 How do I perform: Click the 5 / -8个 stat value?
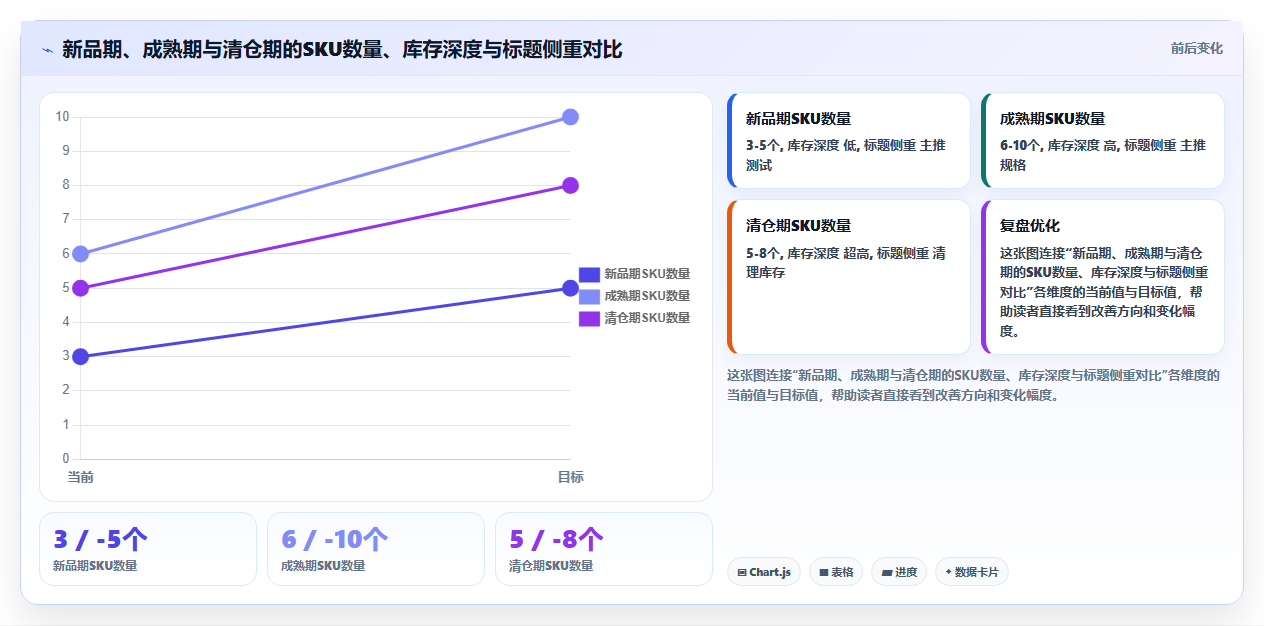pos(557,540)
